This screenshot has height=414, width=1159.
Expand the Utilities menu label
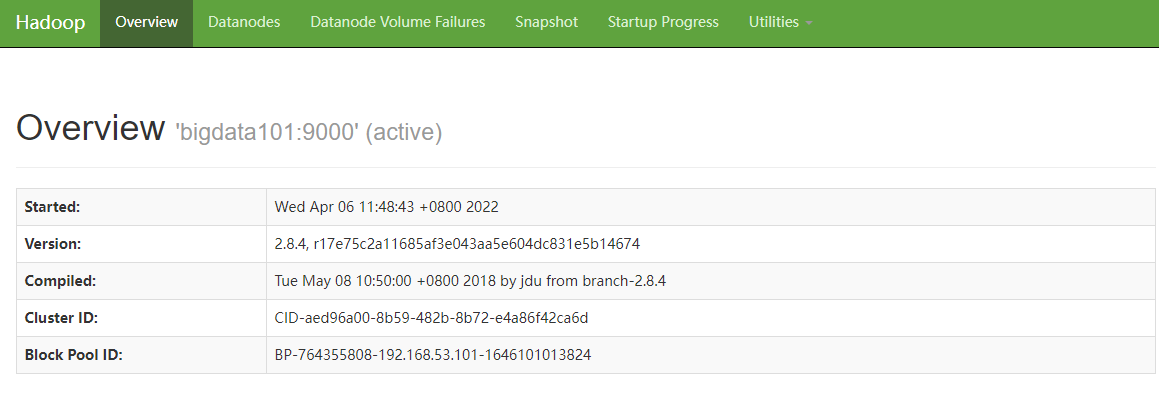coord(773,22)
